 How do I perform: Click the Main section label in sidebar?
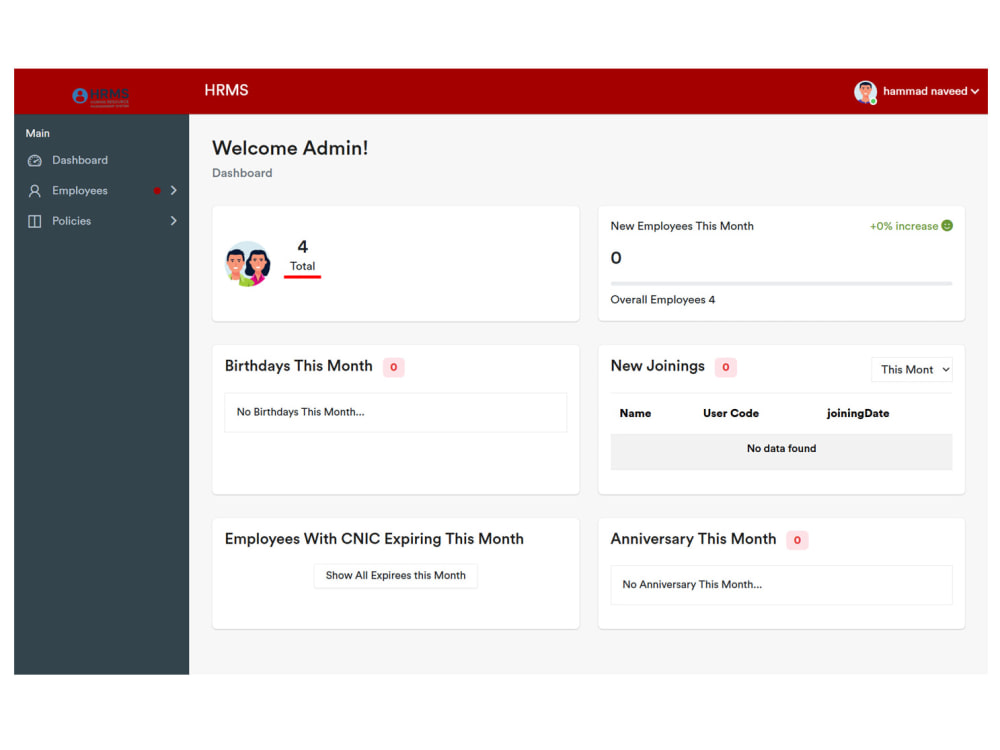pos(38,134)
